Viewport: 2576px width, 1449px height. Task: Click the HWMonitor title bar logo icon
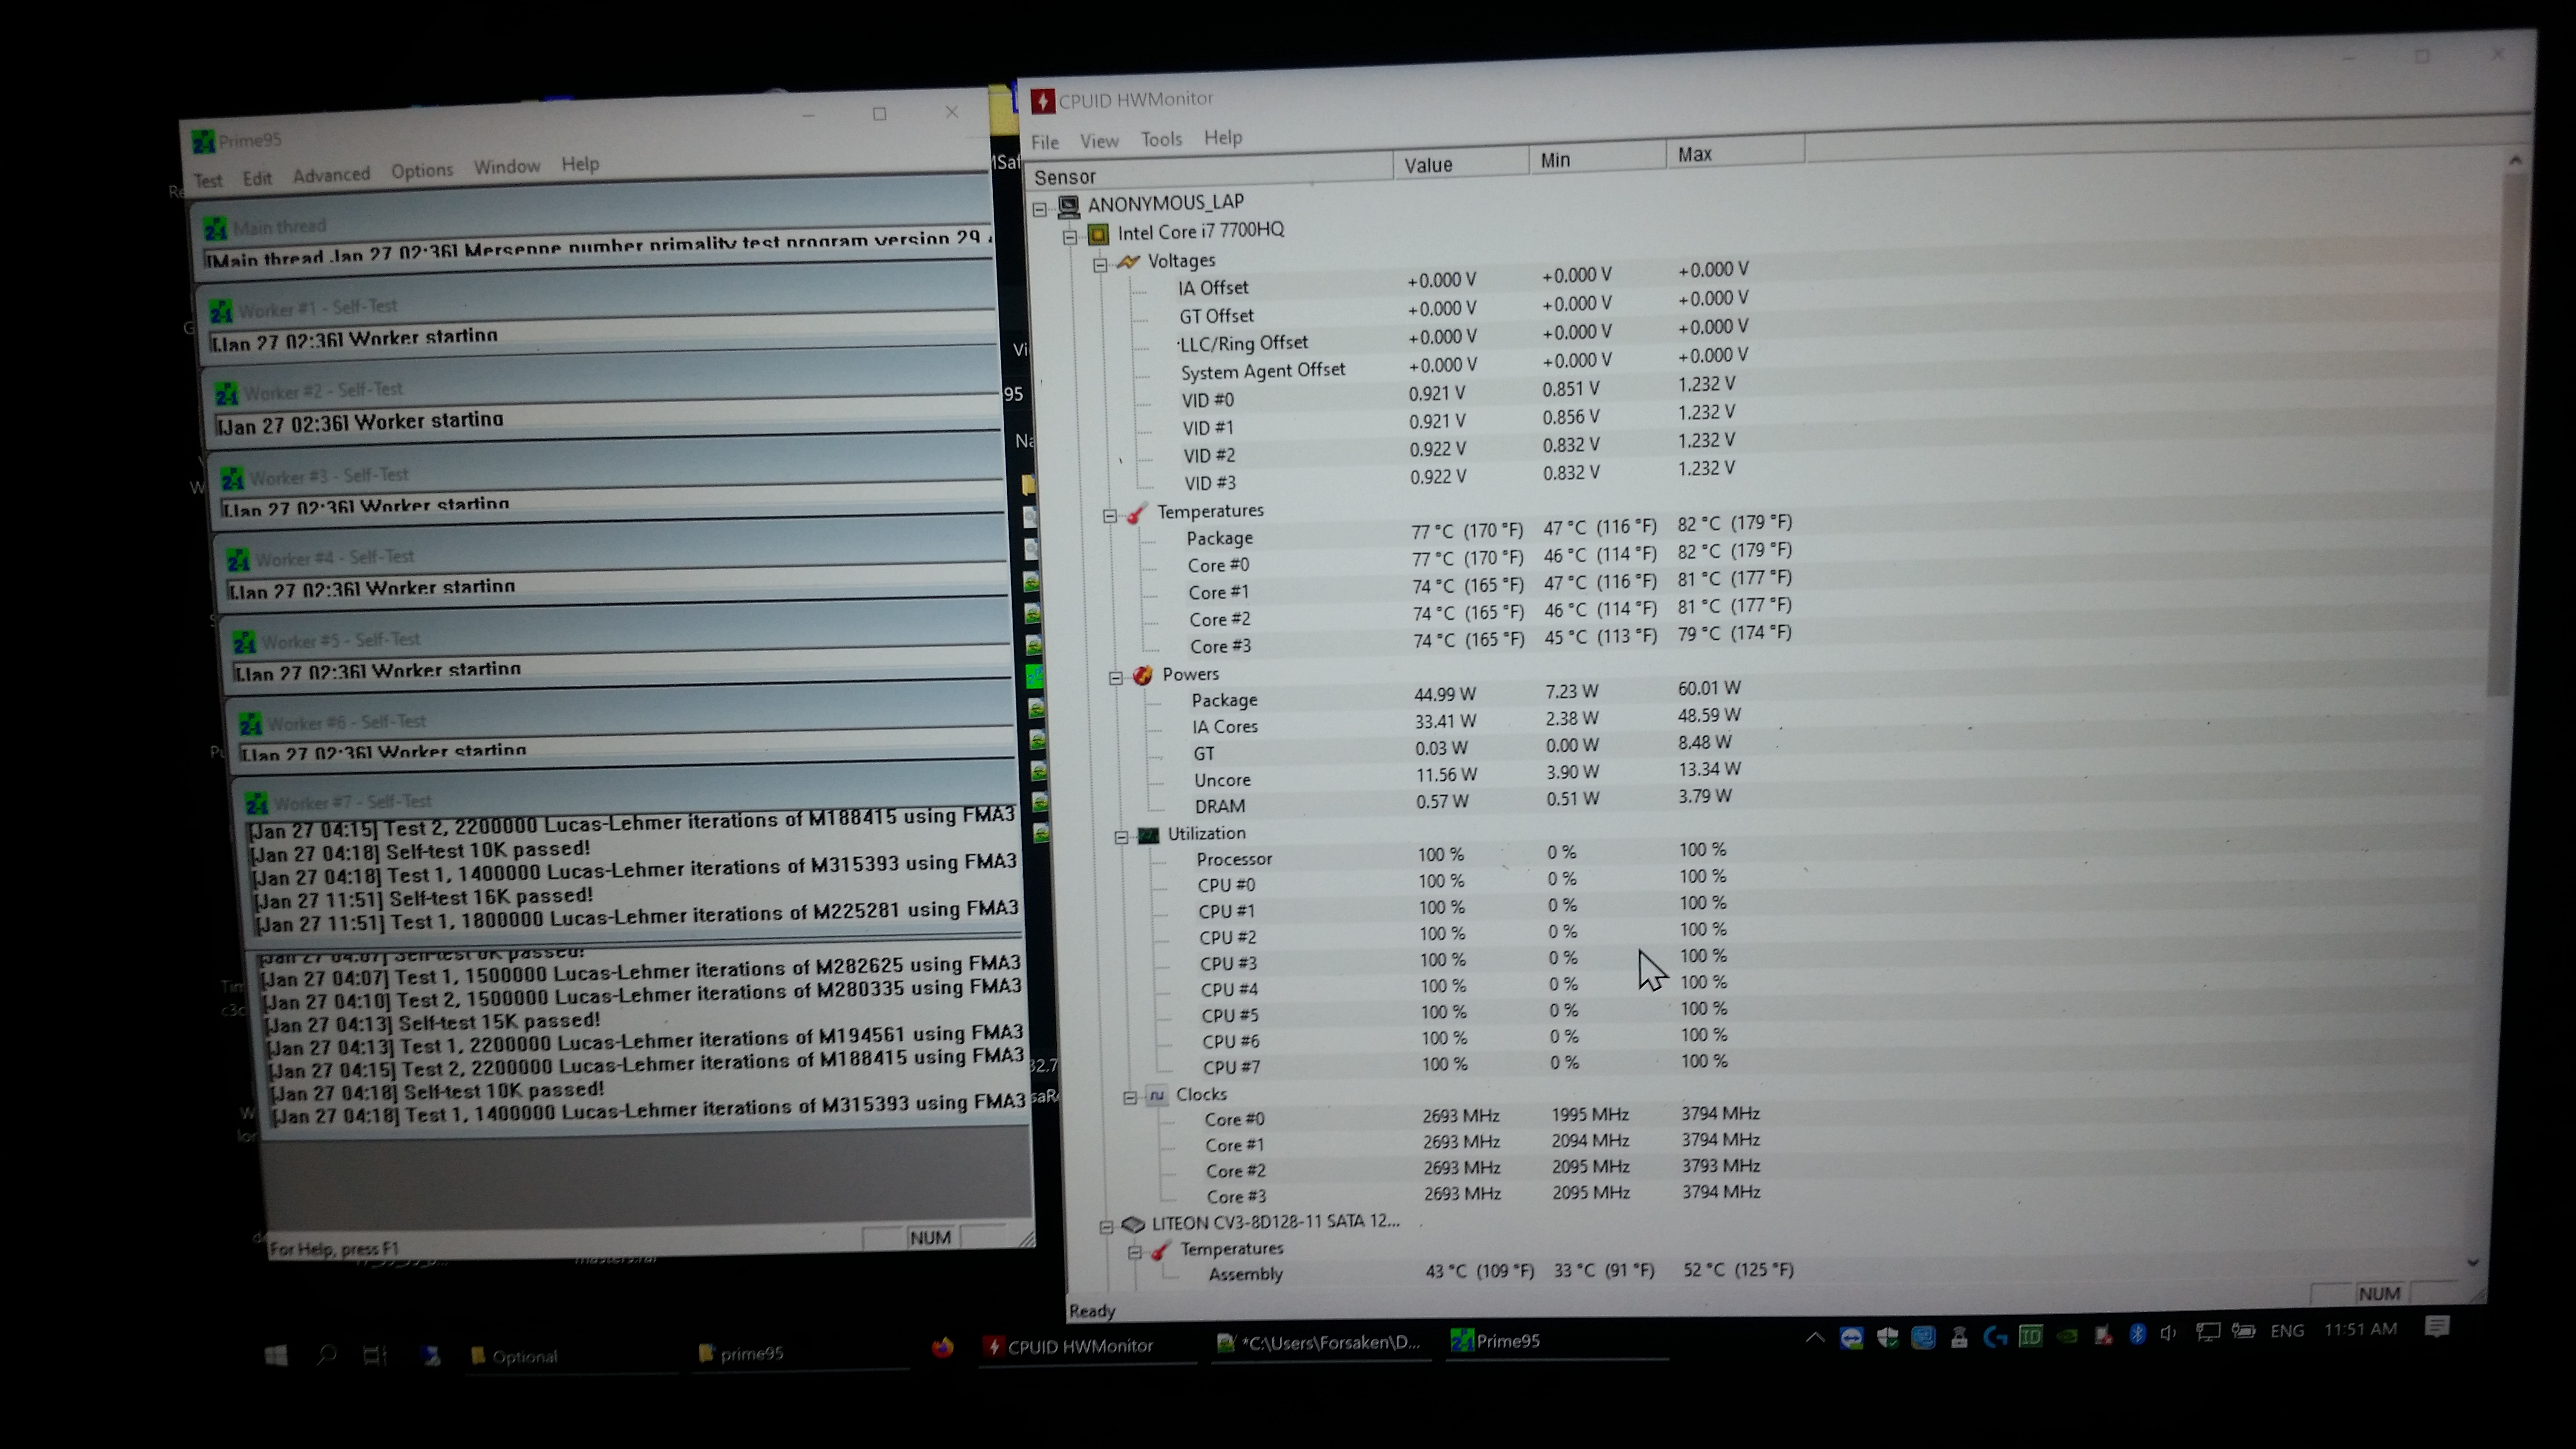pos(1042,102)
